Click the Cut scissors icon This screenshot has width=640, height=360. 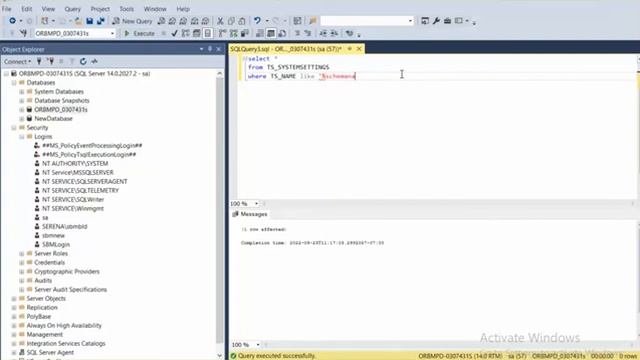(220, 21)
